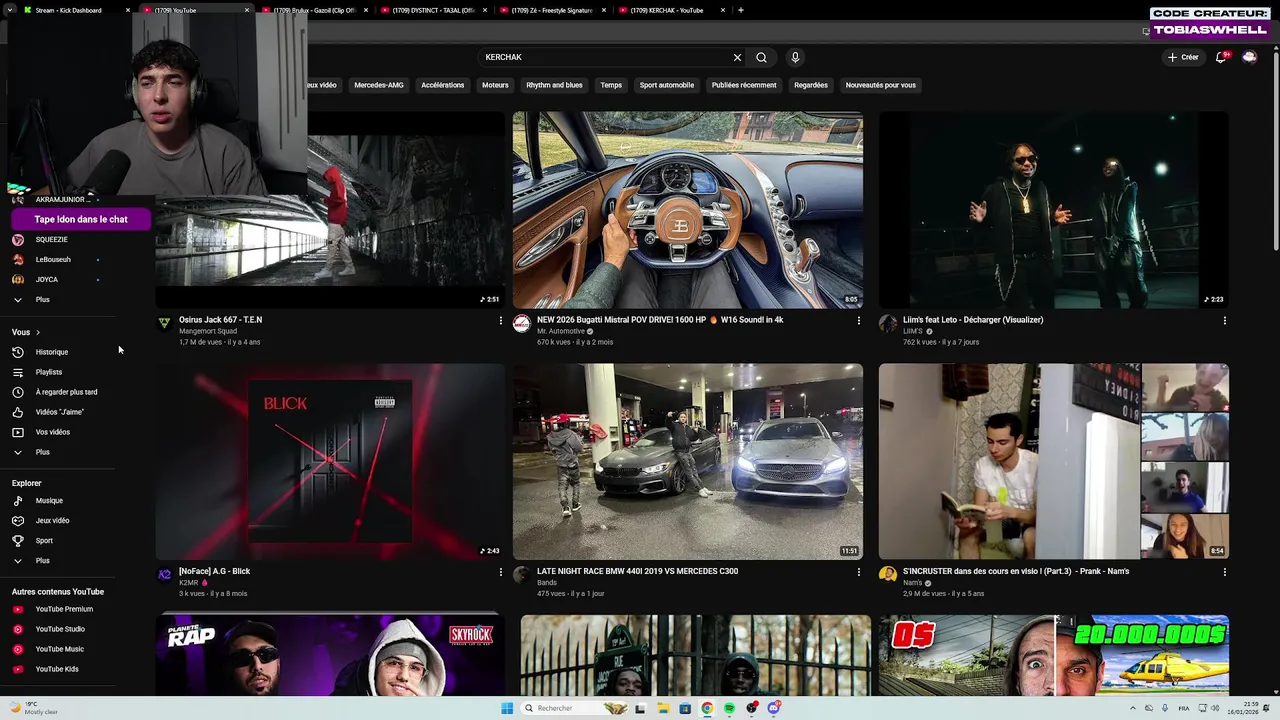Select the Sport automobile chip
This screenshot has height=720, width=1280.
pyautogui.click(x=667, y=85)
